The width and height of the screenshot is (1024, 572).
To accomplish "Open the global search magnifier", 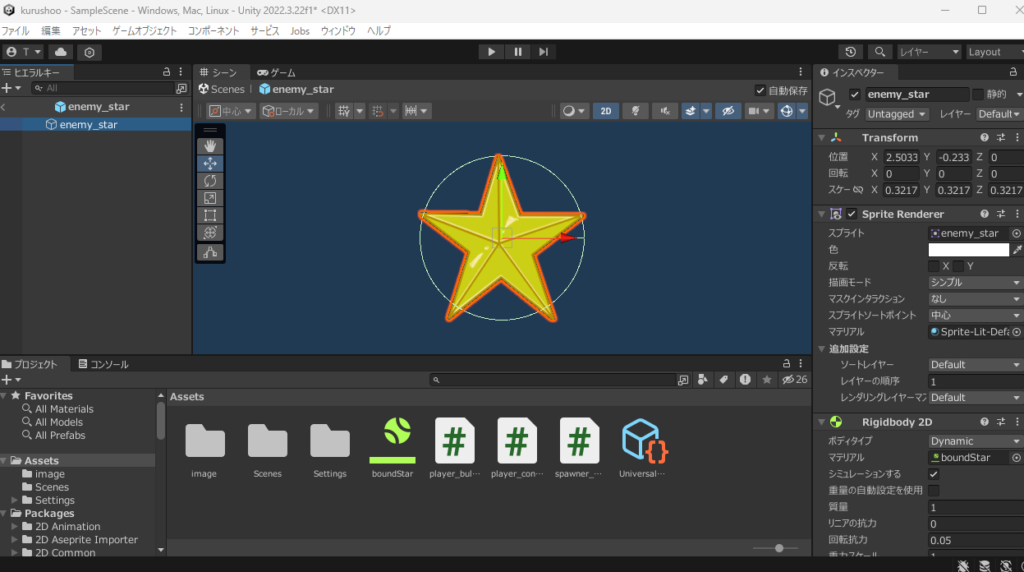I will [x=880, y=52].
